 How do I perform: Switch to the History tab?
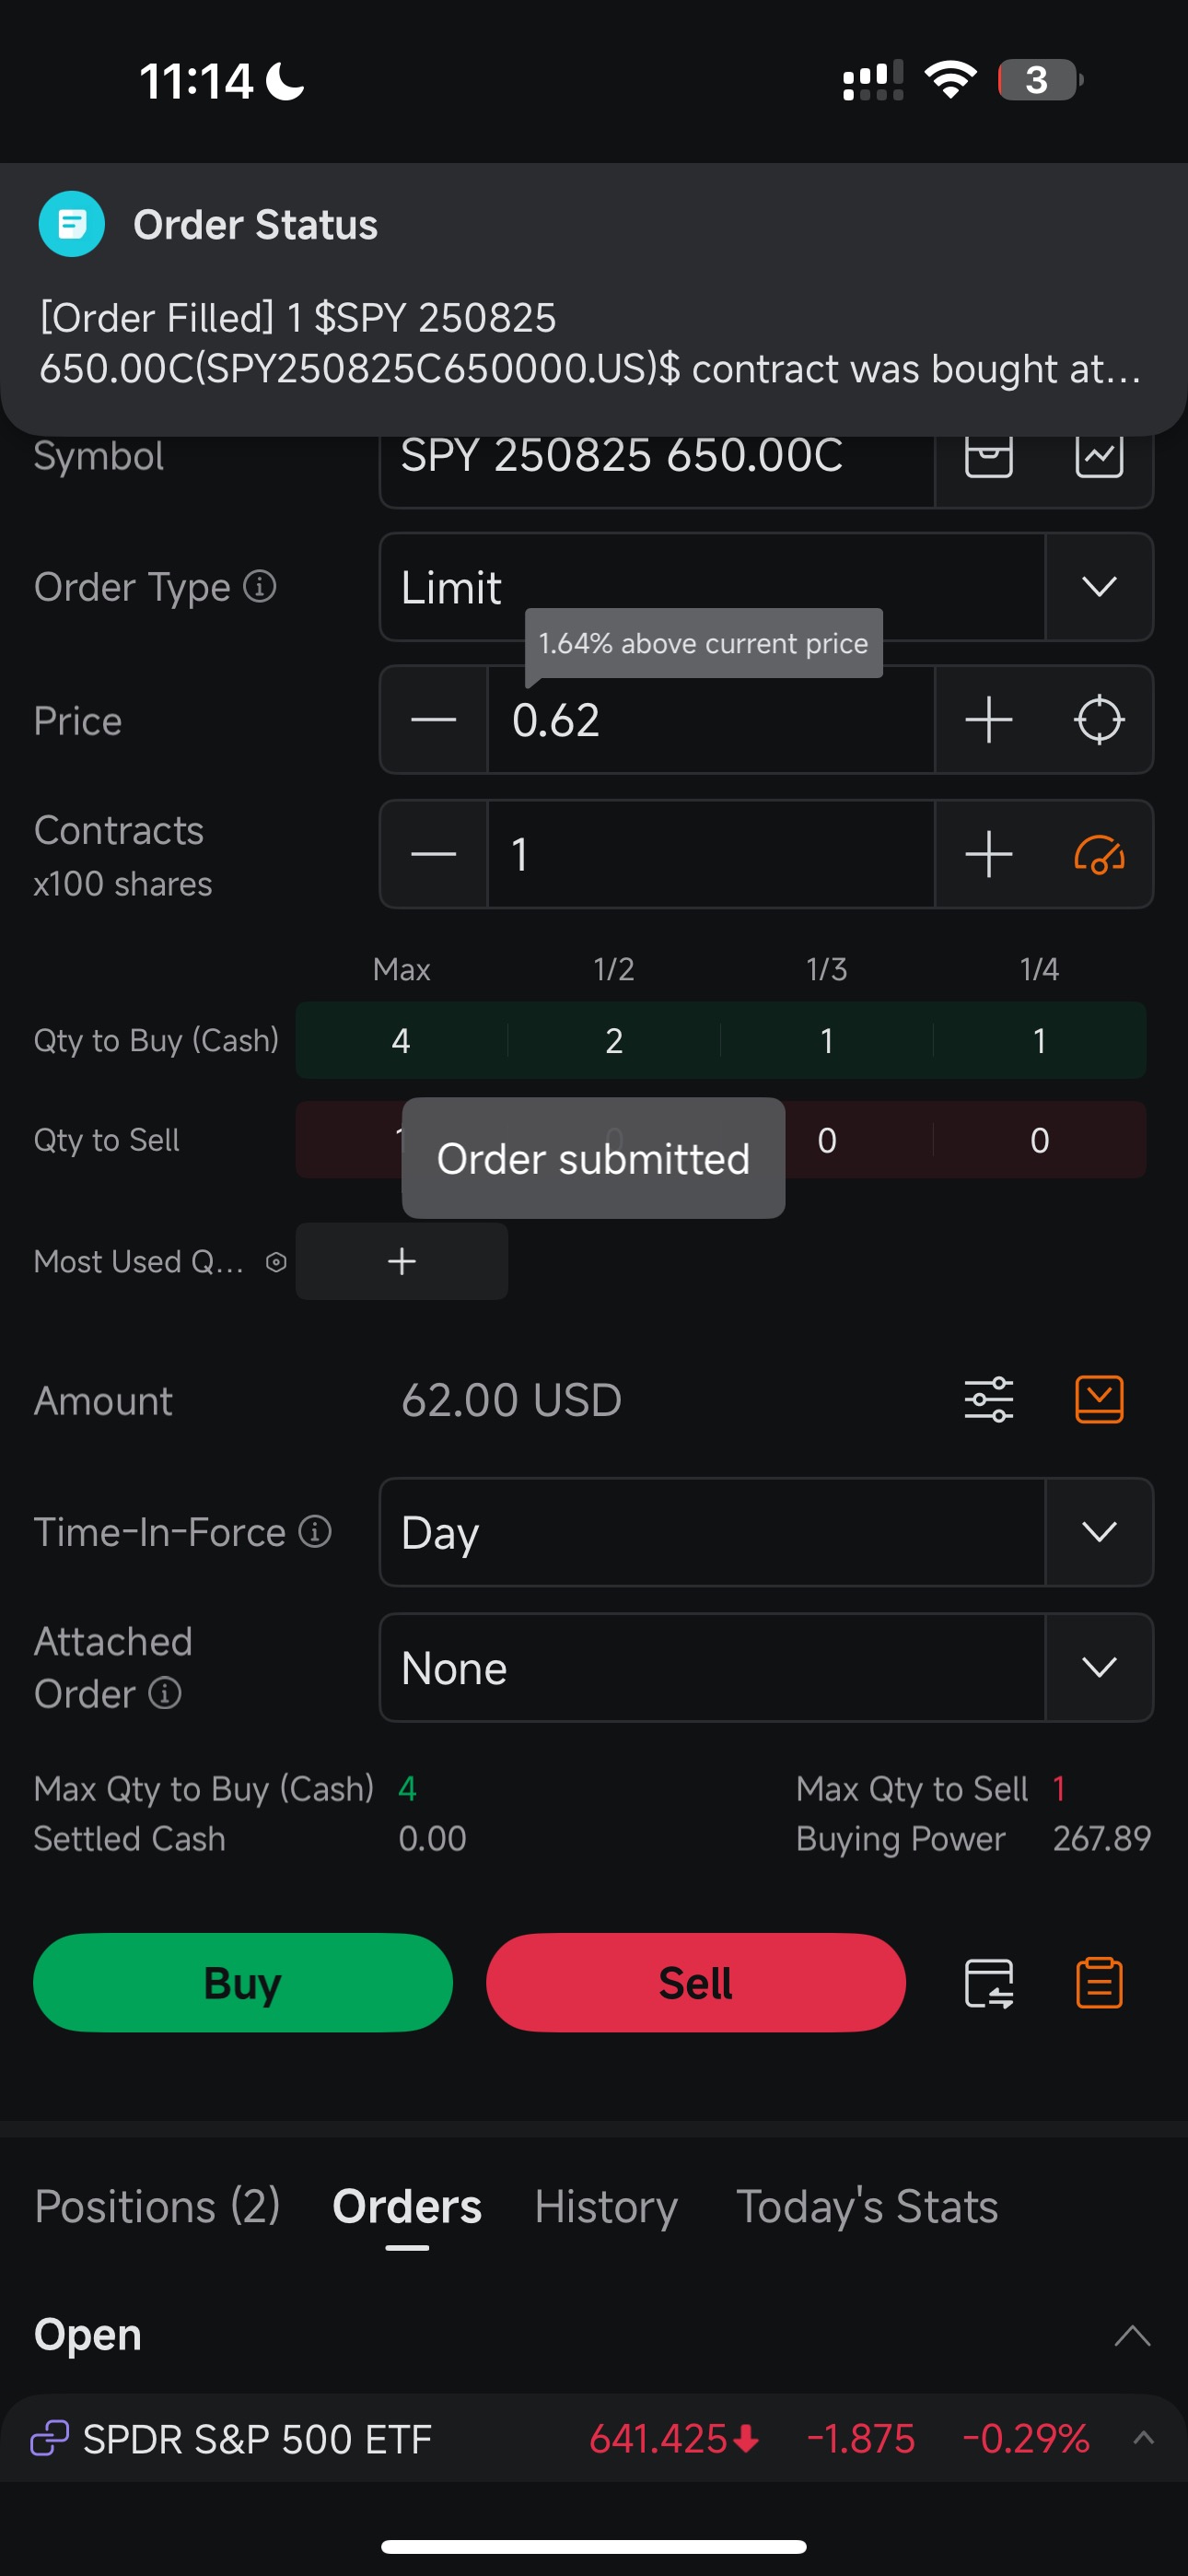(x=606, y=2206)
